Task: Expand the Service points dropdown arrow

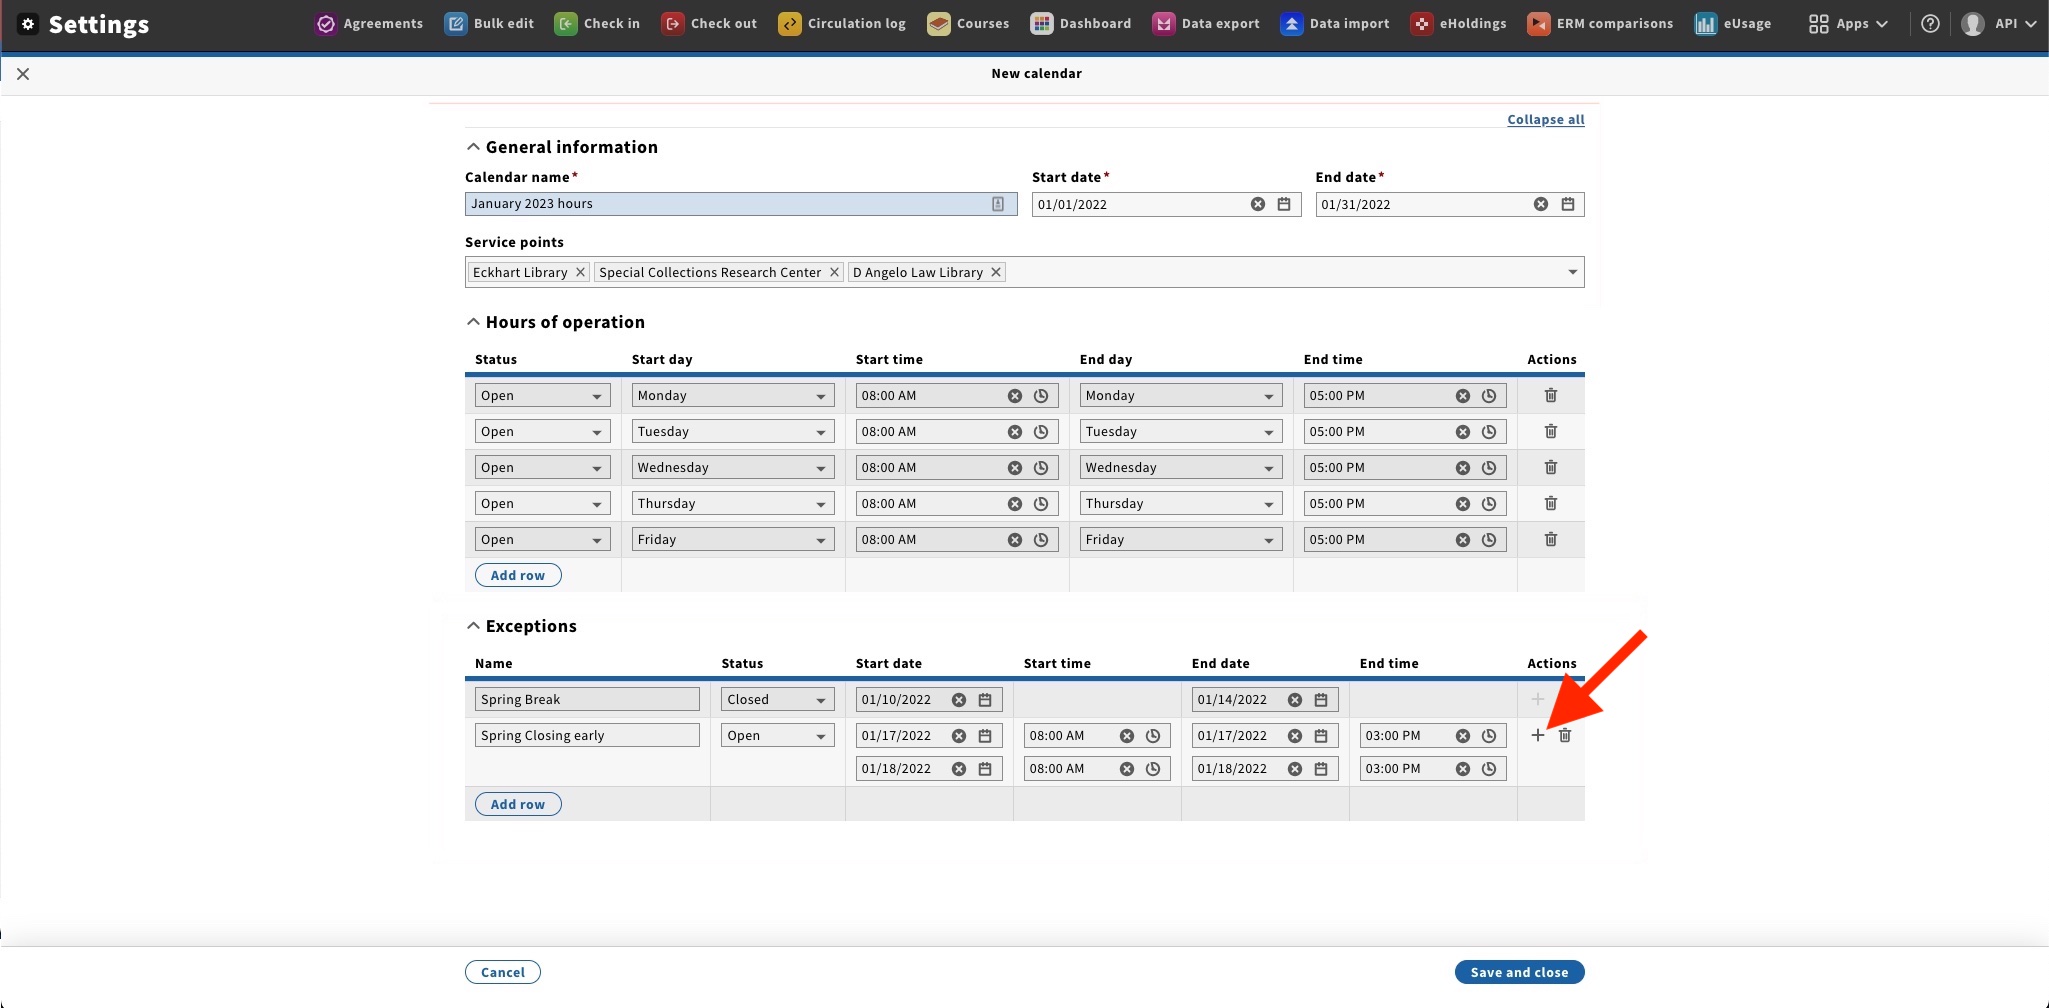Action: tap(1572, 272)
